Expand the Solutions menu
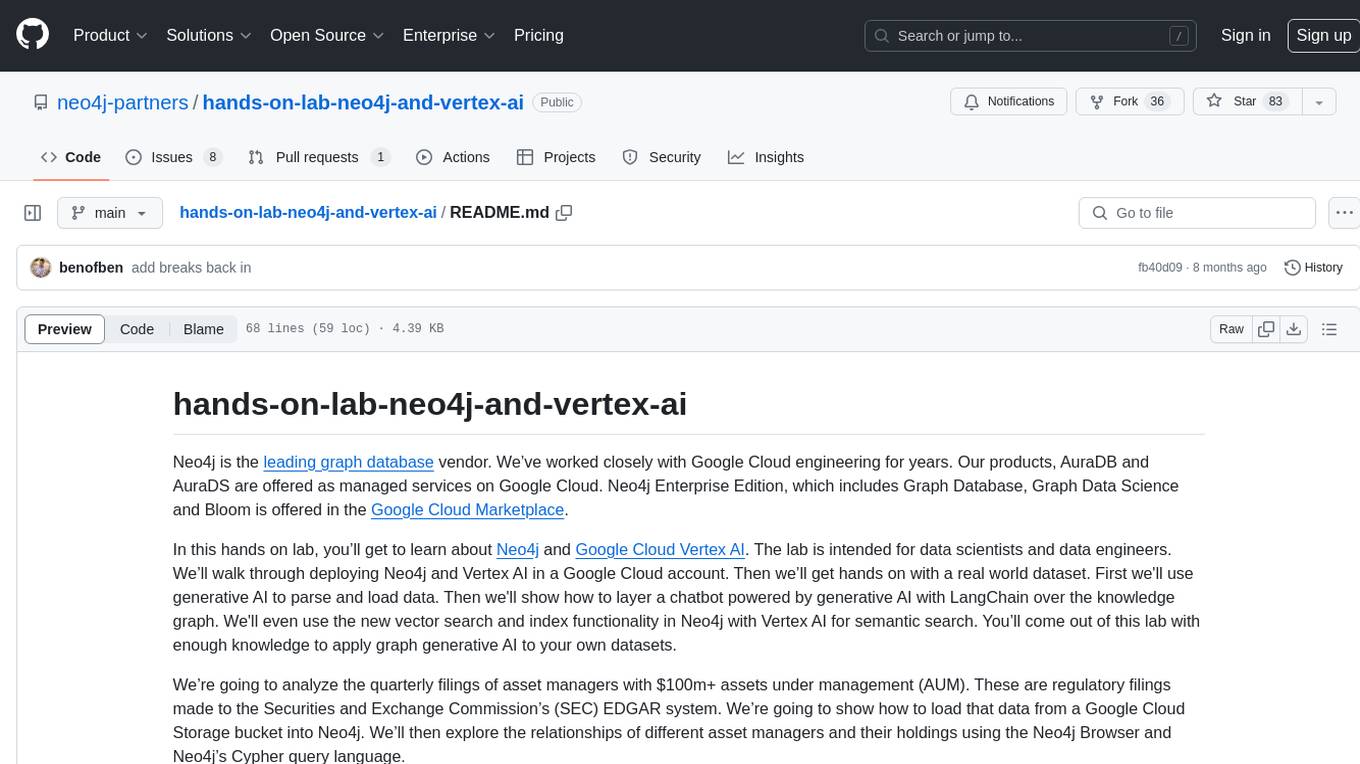1360x764 pixels. (208, 35)
